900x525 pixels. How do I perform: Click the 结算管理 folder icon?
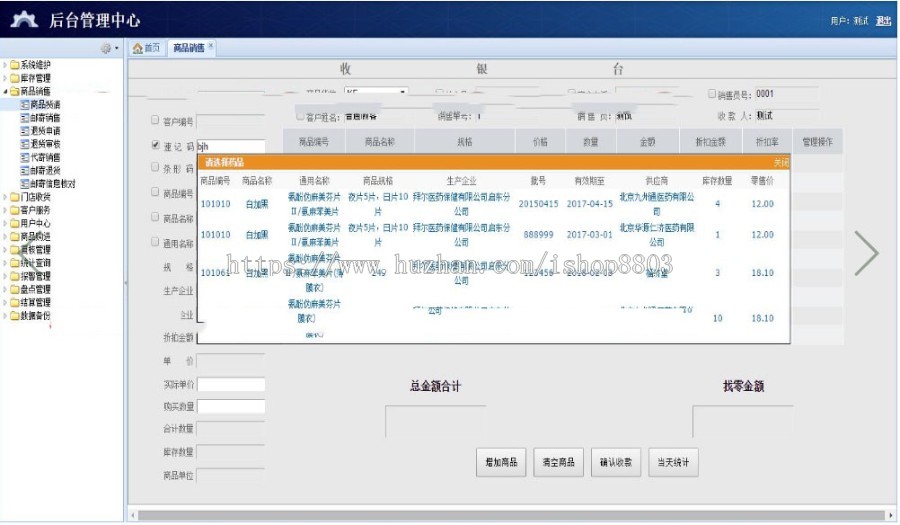(15, 302)
